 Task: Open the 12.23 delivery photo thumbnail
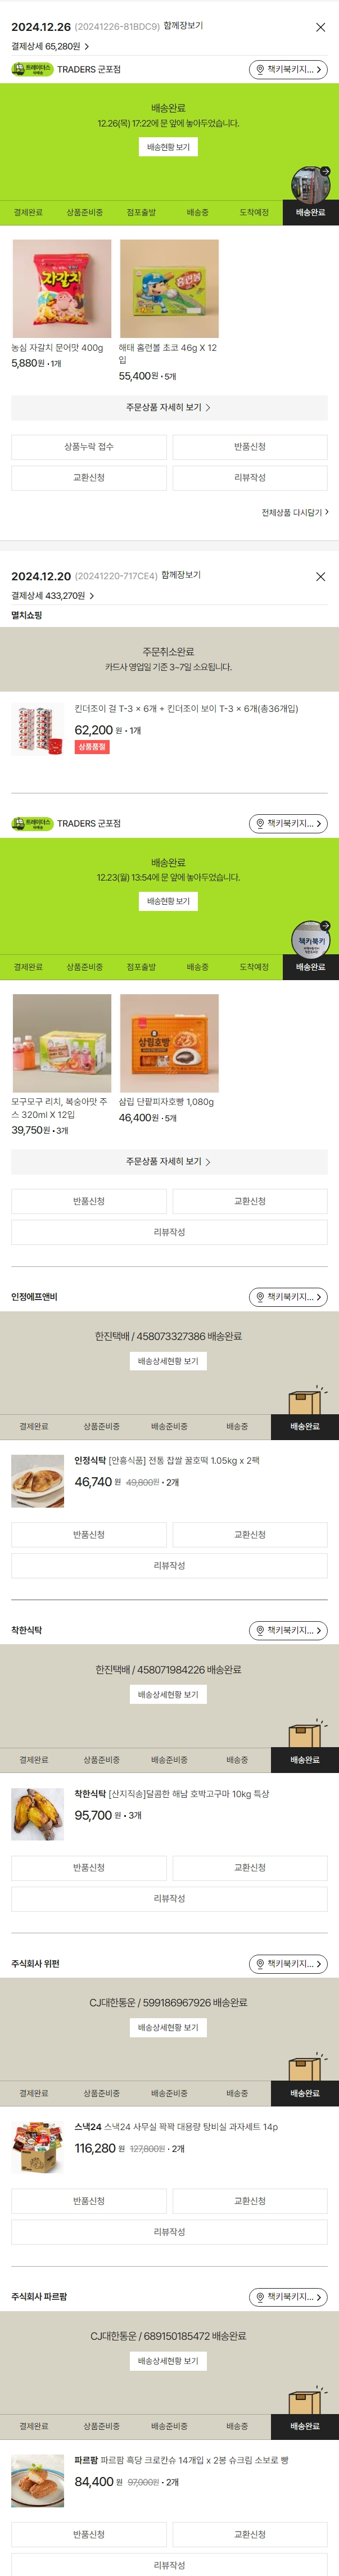coord(310,938)
